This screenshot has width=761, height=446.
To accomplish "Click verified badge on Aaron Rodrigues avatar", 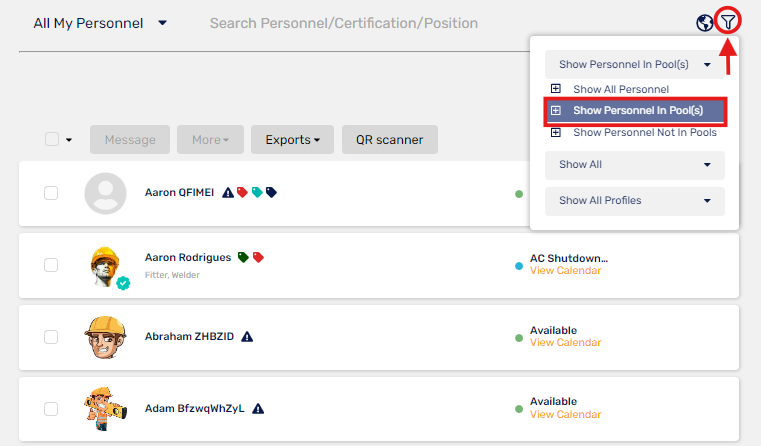I will click(123, 283).
